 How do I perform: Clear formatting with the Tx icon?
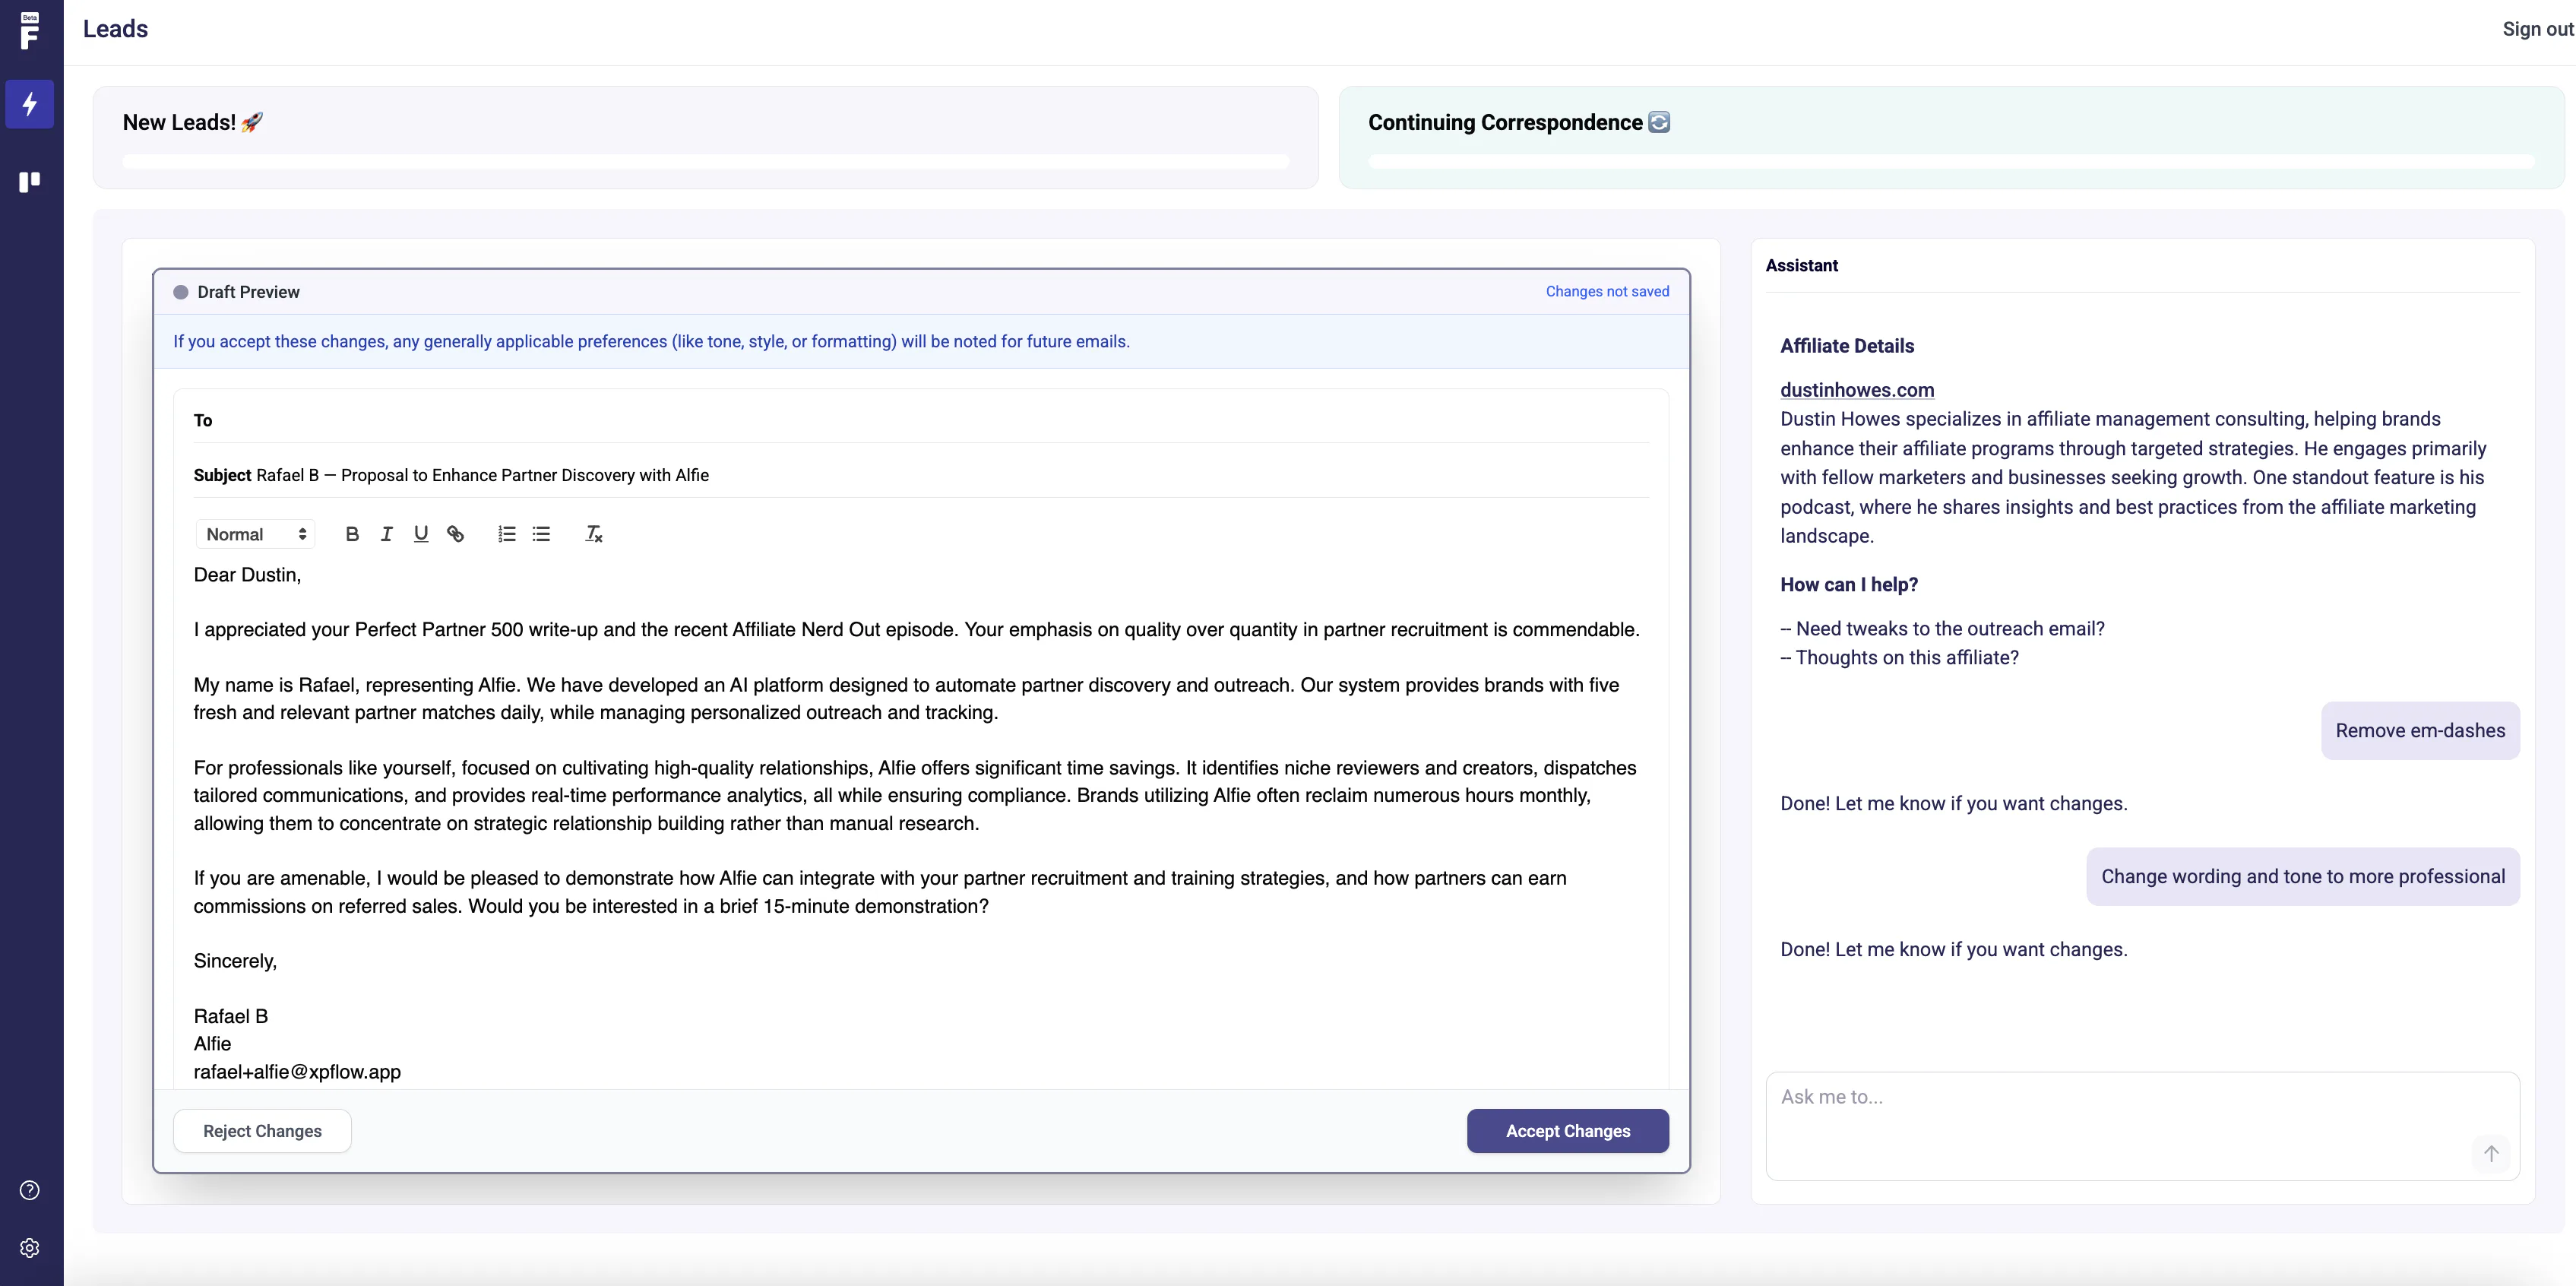point(594,534)
